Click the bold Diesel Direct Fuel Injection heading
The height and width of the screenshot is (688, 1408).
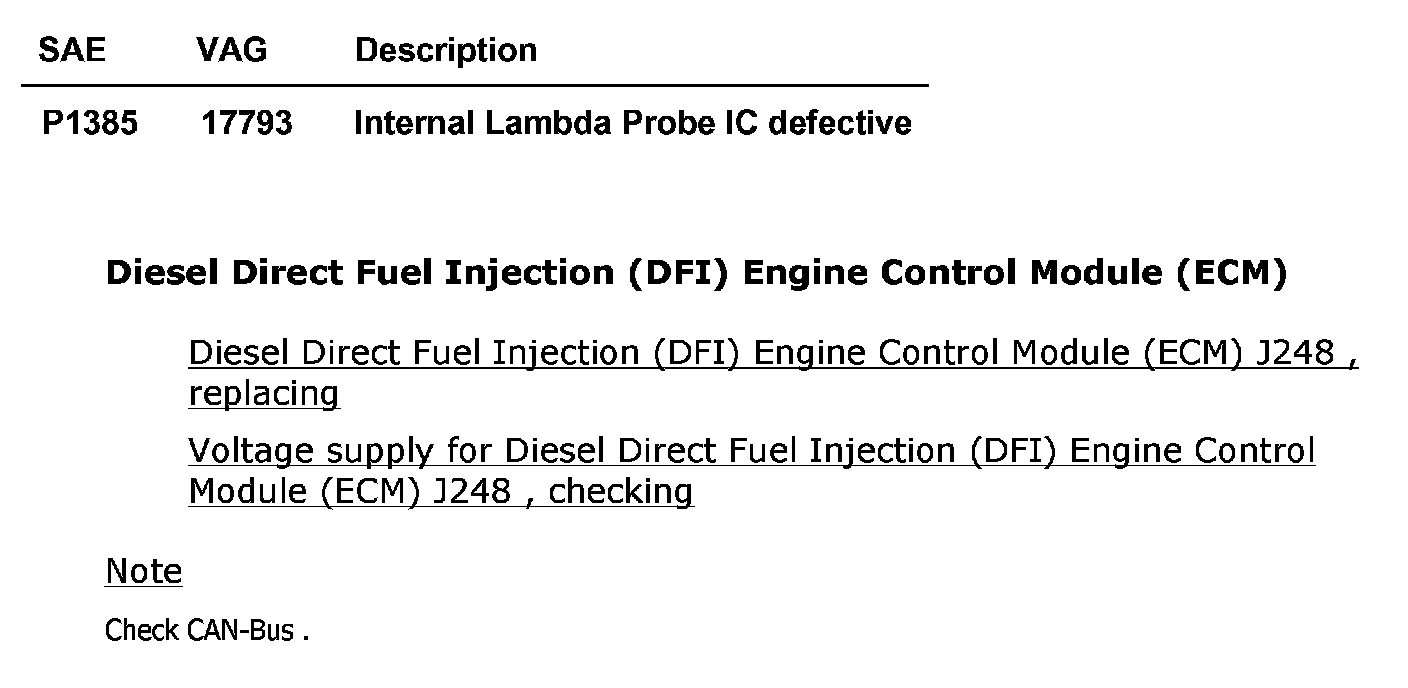696,273
